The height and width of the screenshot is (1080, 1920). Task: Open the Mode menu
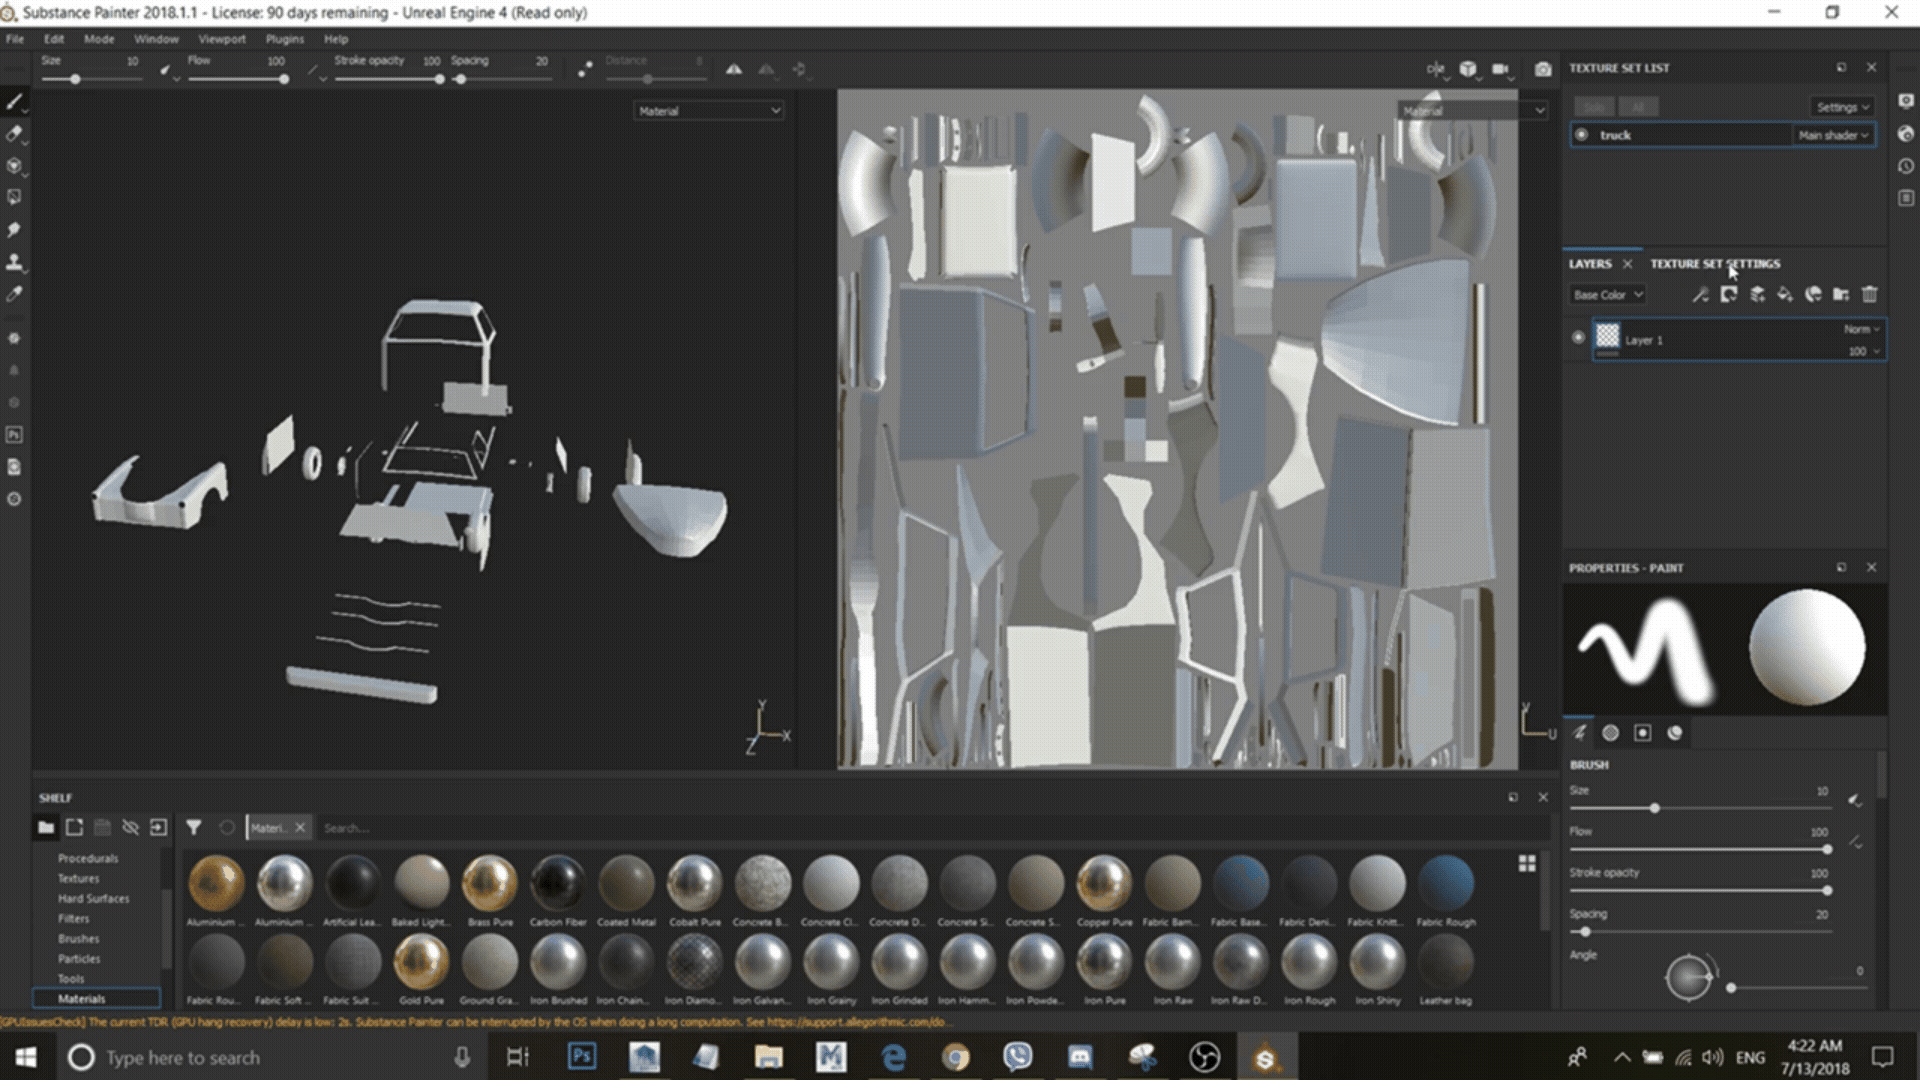[99, 39]
